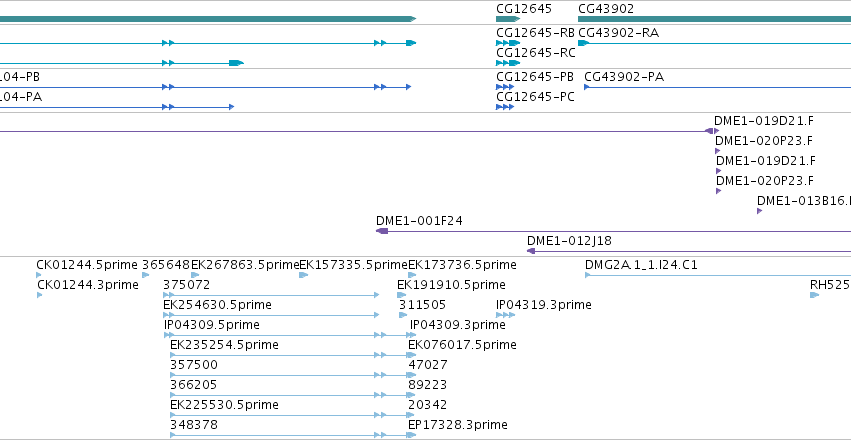Select the IP04309.5prime label

tap(212, 325)
